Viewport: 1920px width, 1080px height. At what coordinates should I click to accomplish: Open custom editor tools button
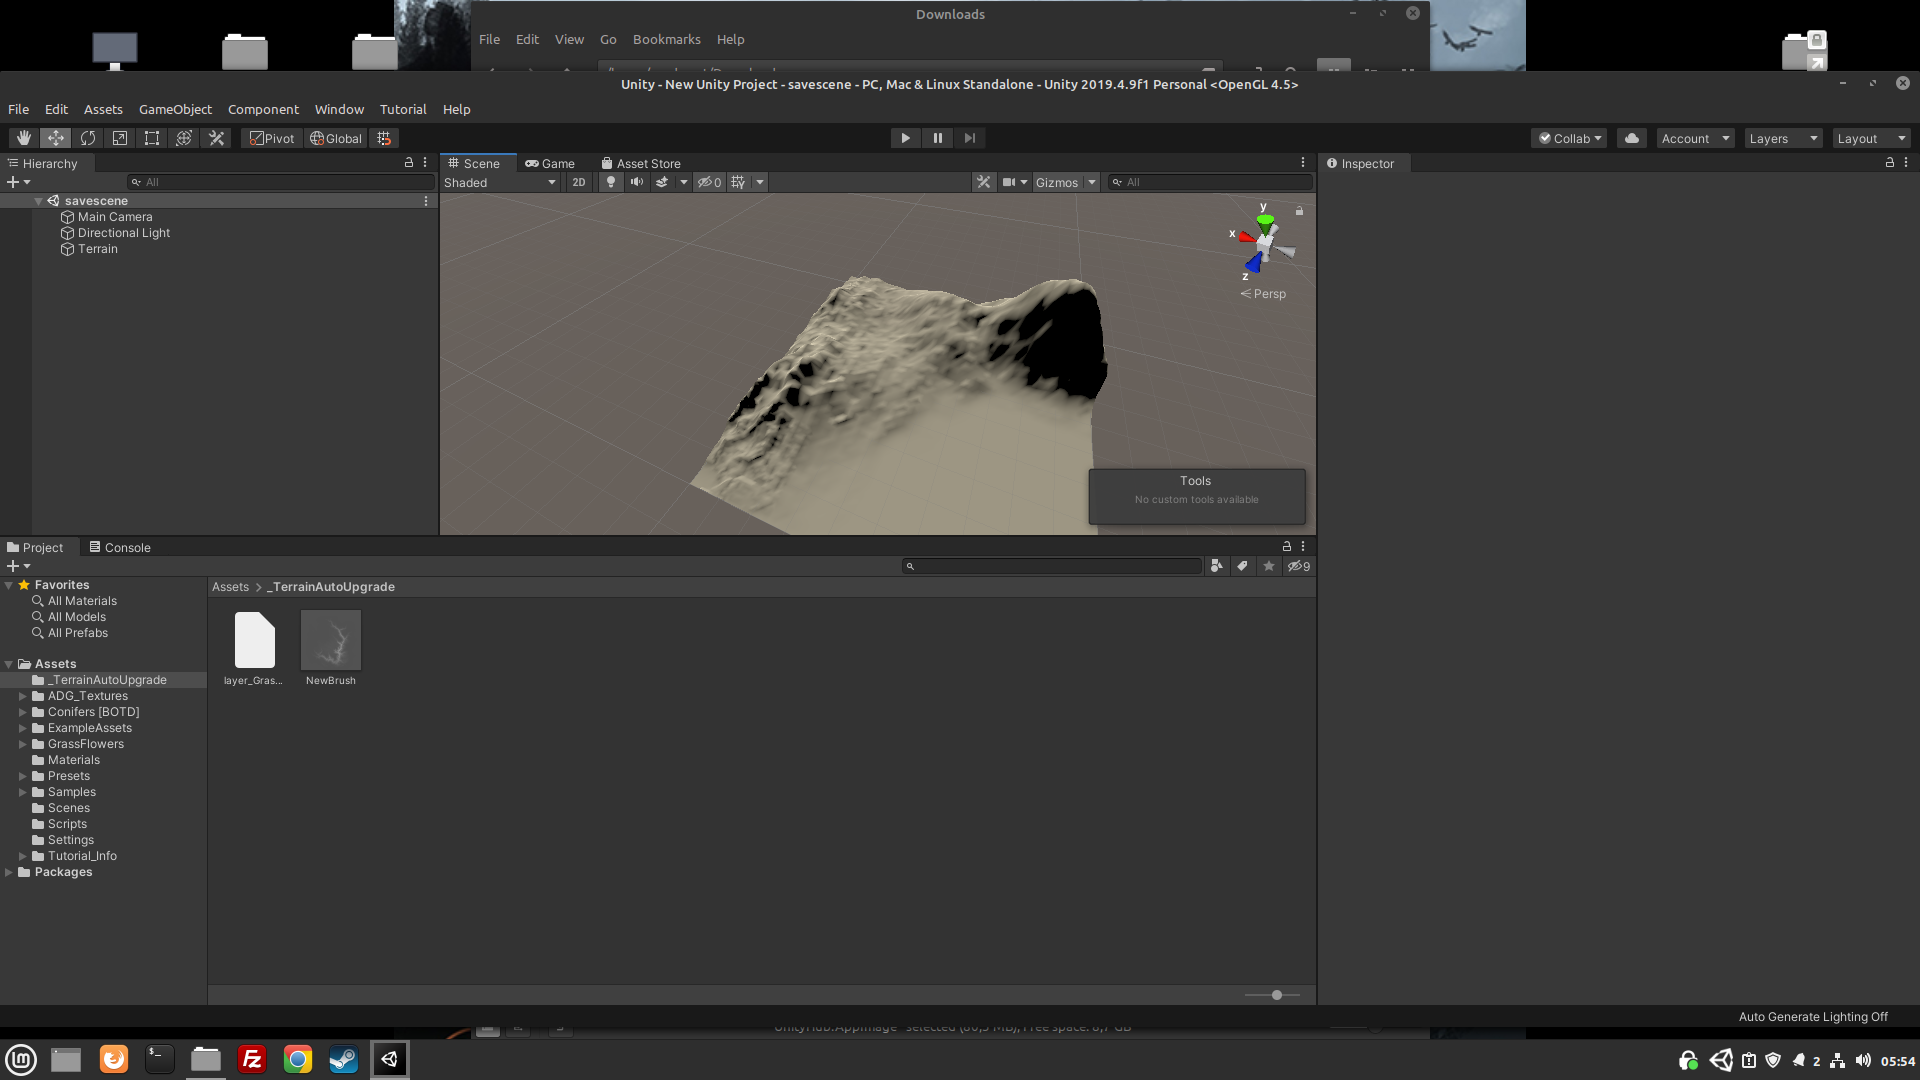[216, 138]
